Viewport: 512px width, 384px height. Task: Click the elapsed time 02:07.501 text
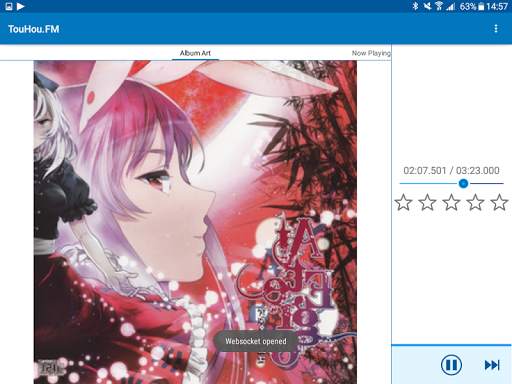tap(425, 170)
